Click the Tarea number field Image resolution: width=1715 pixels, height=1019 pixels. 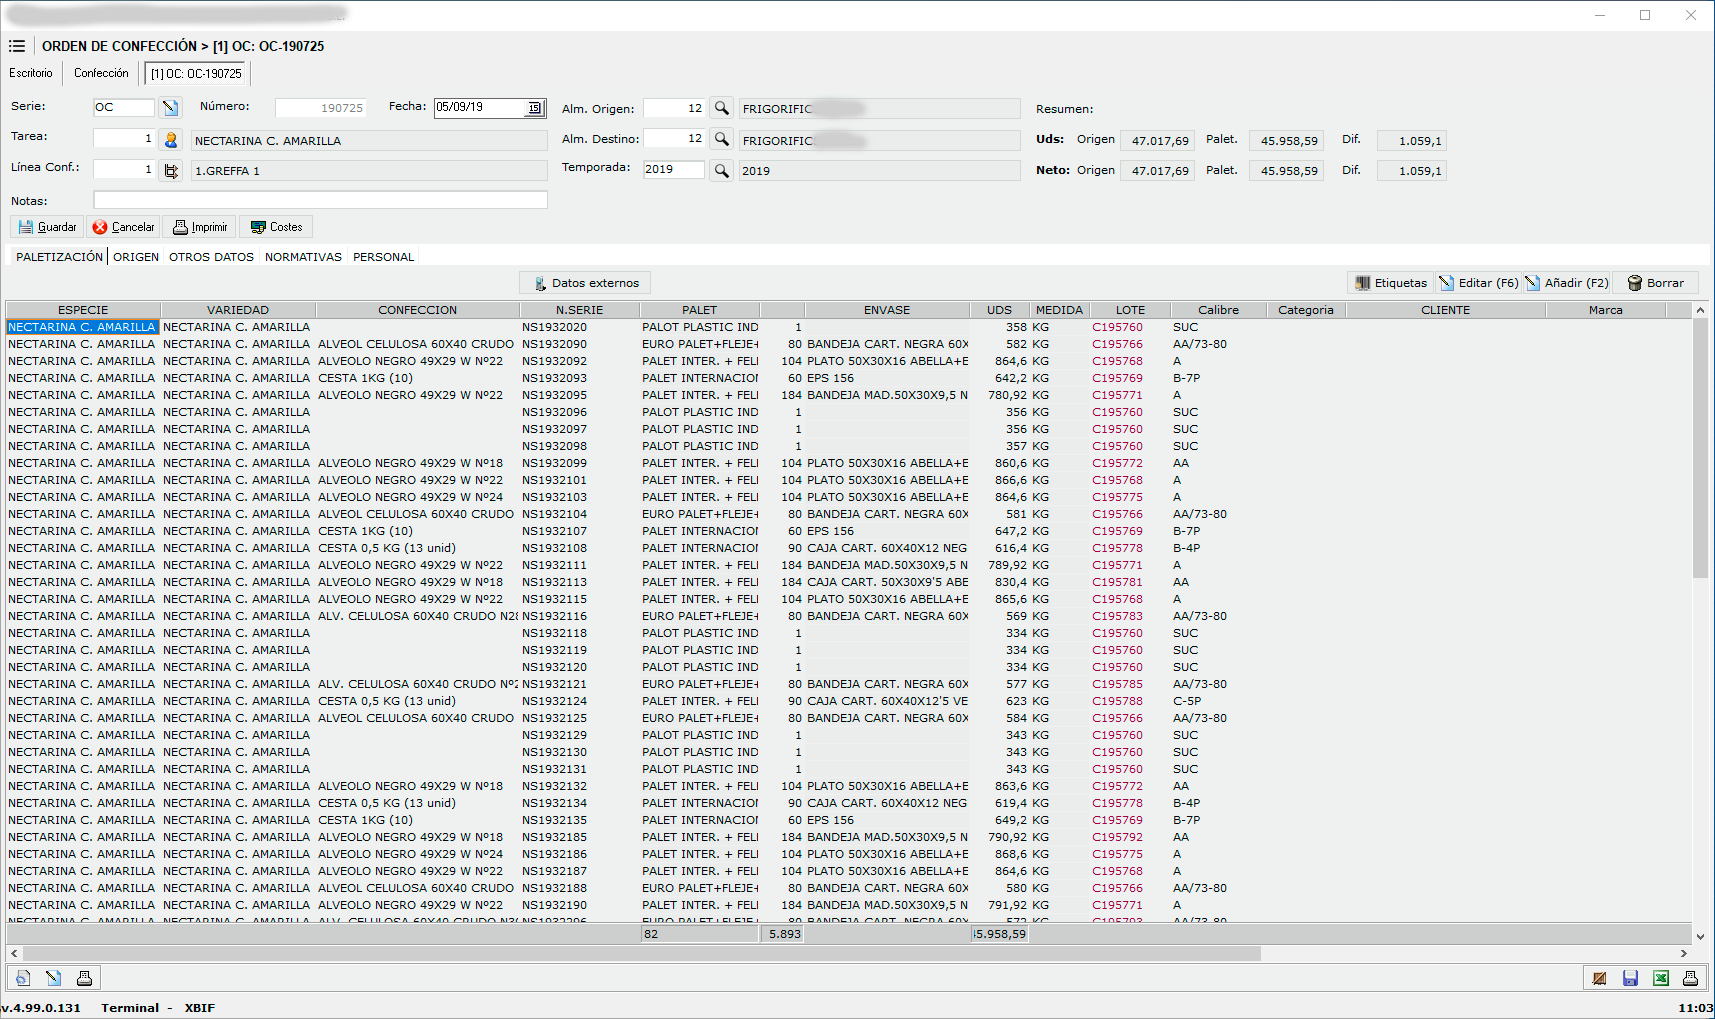(124, 138)
